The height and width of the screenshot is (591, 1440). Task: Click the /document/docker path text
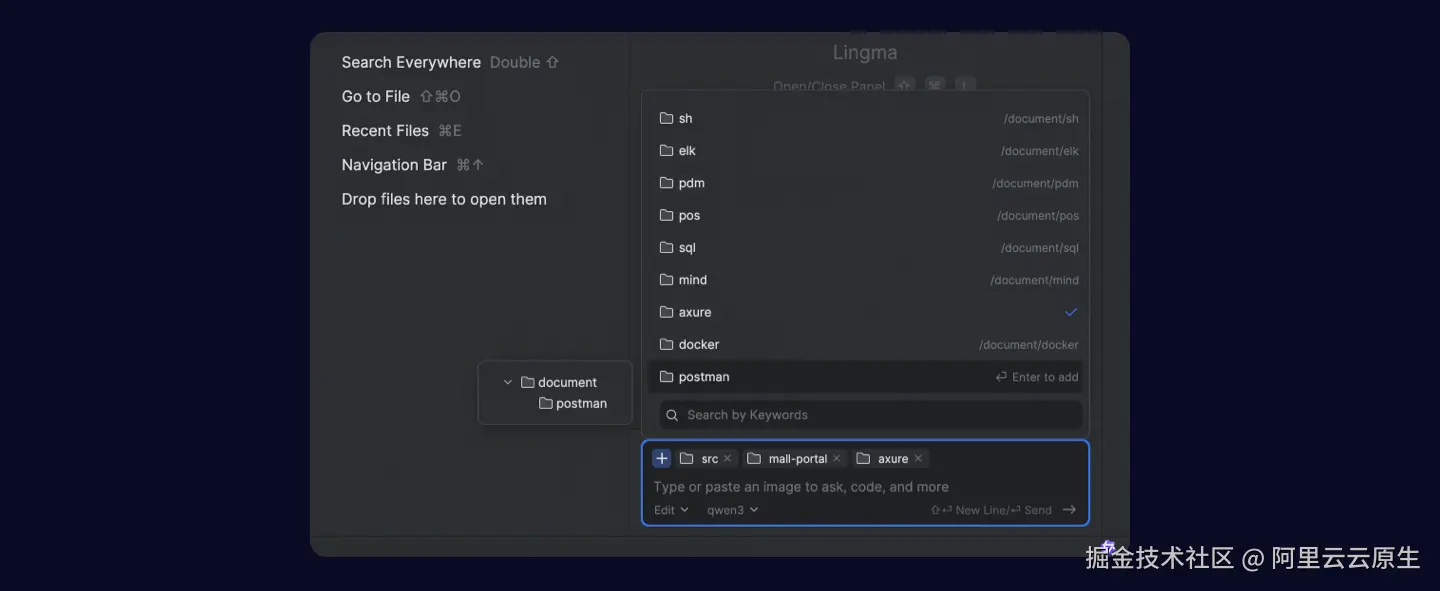tap(1029, 345)
